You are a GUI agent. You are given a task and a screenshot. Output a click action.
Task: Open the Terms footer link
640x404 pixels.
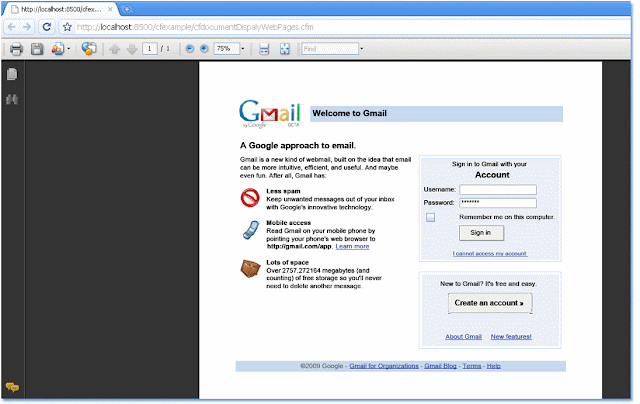tap(471, 366)
